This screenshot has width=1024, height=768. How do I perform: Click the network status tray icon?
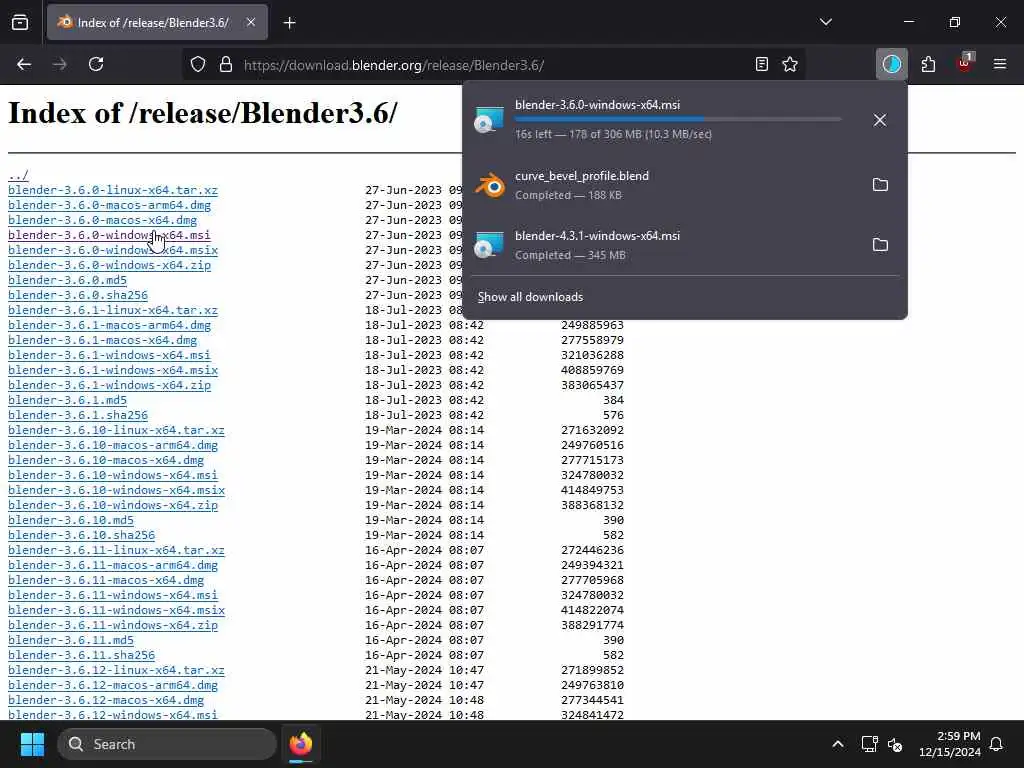[x=869, y=744]
